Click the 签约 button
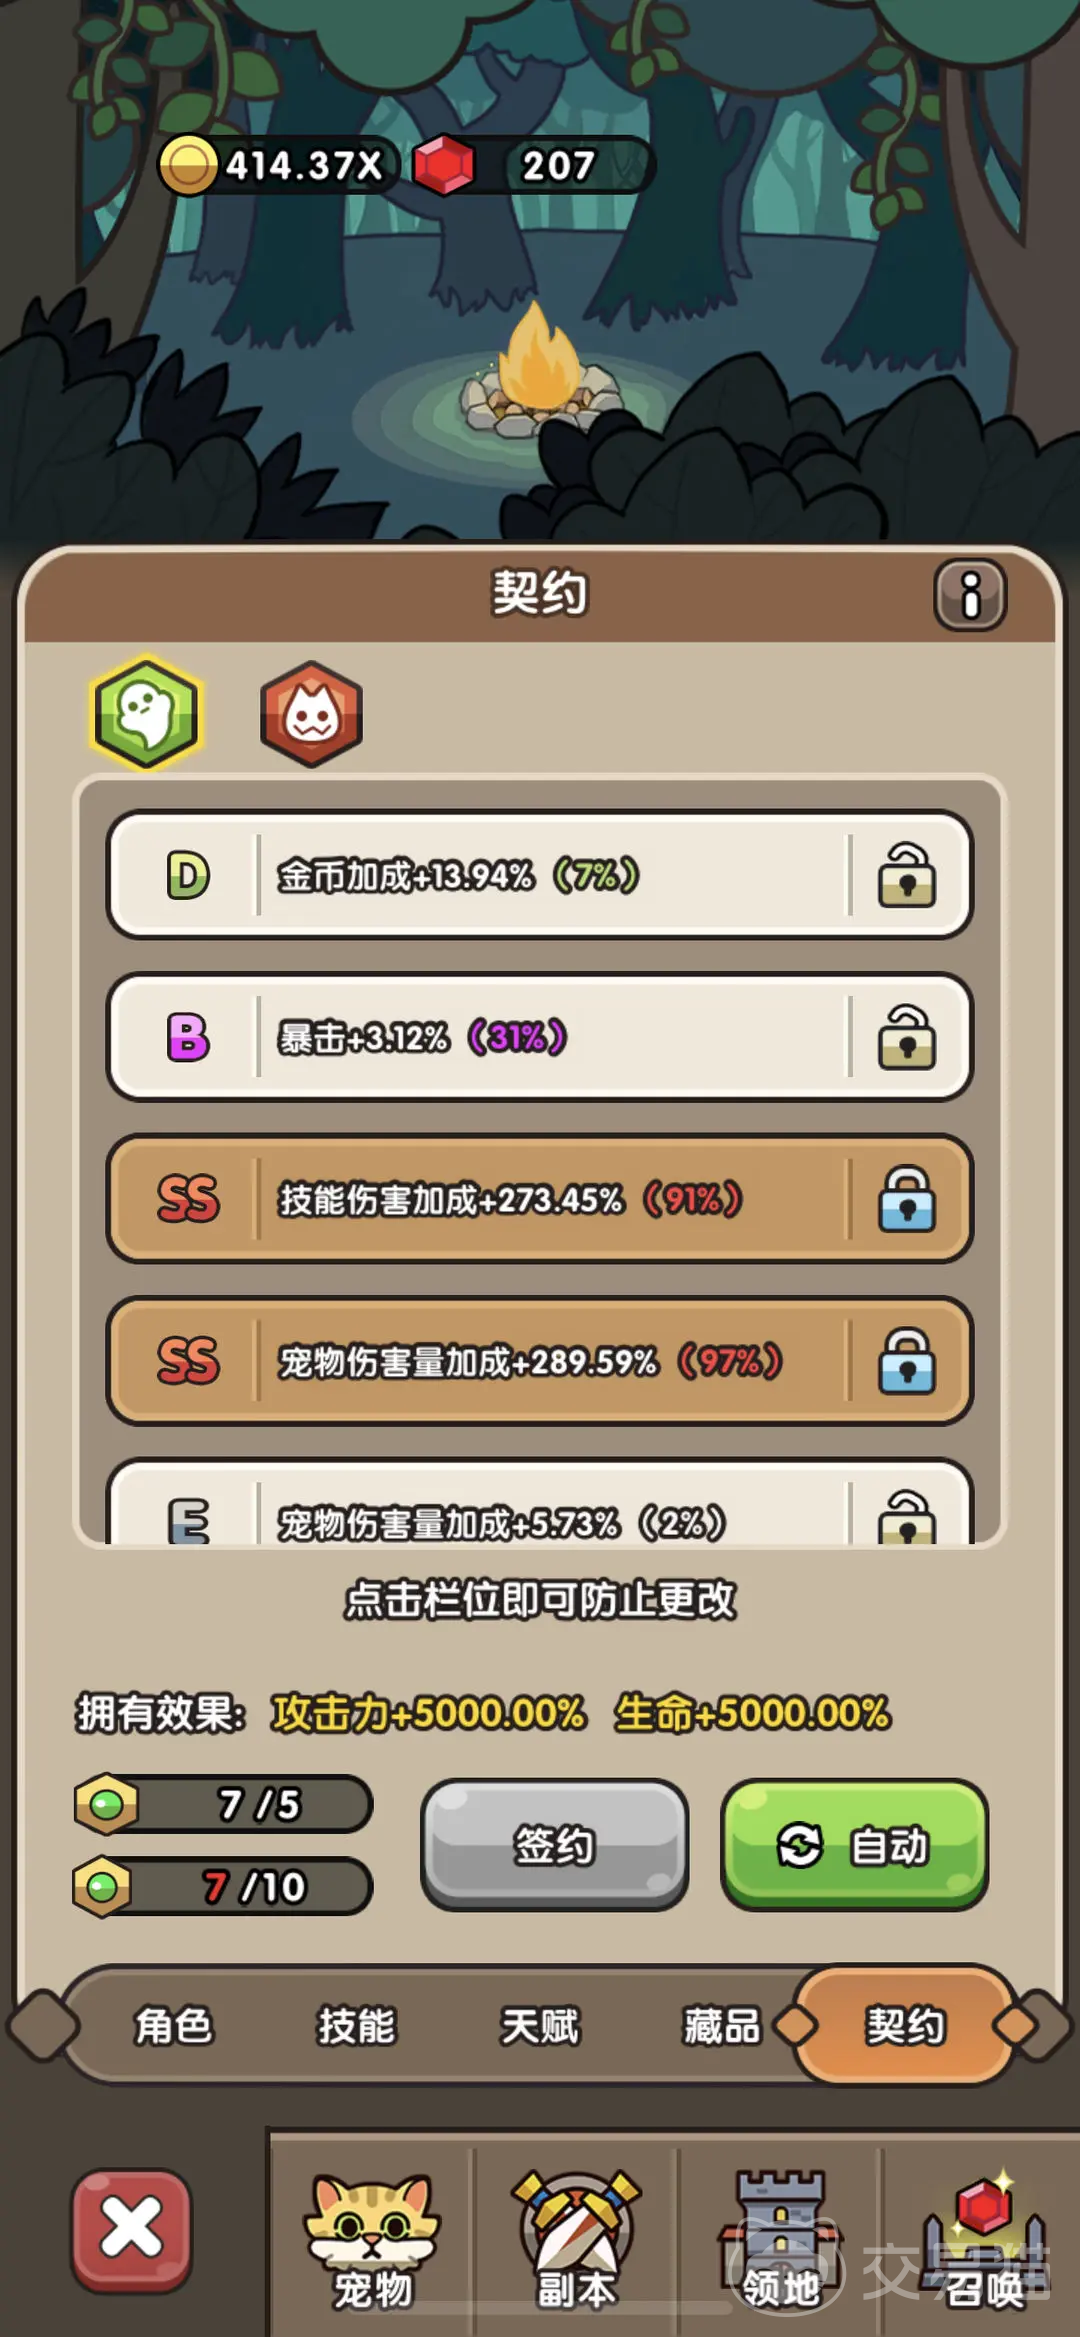1080x2337 pixels. click(554, 1844)
